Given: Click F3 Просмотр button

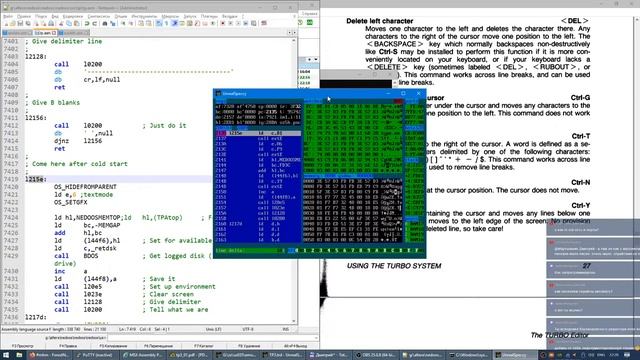Looking at the screenshot, I should pos(23,346).
